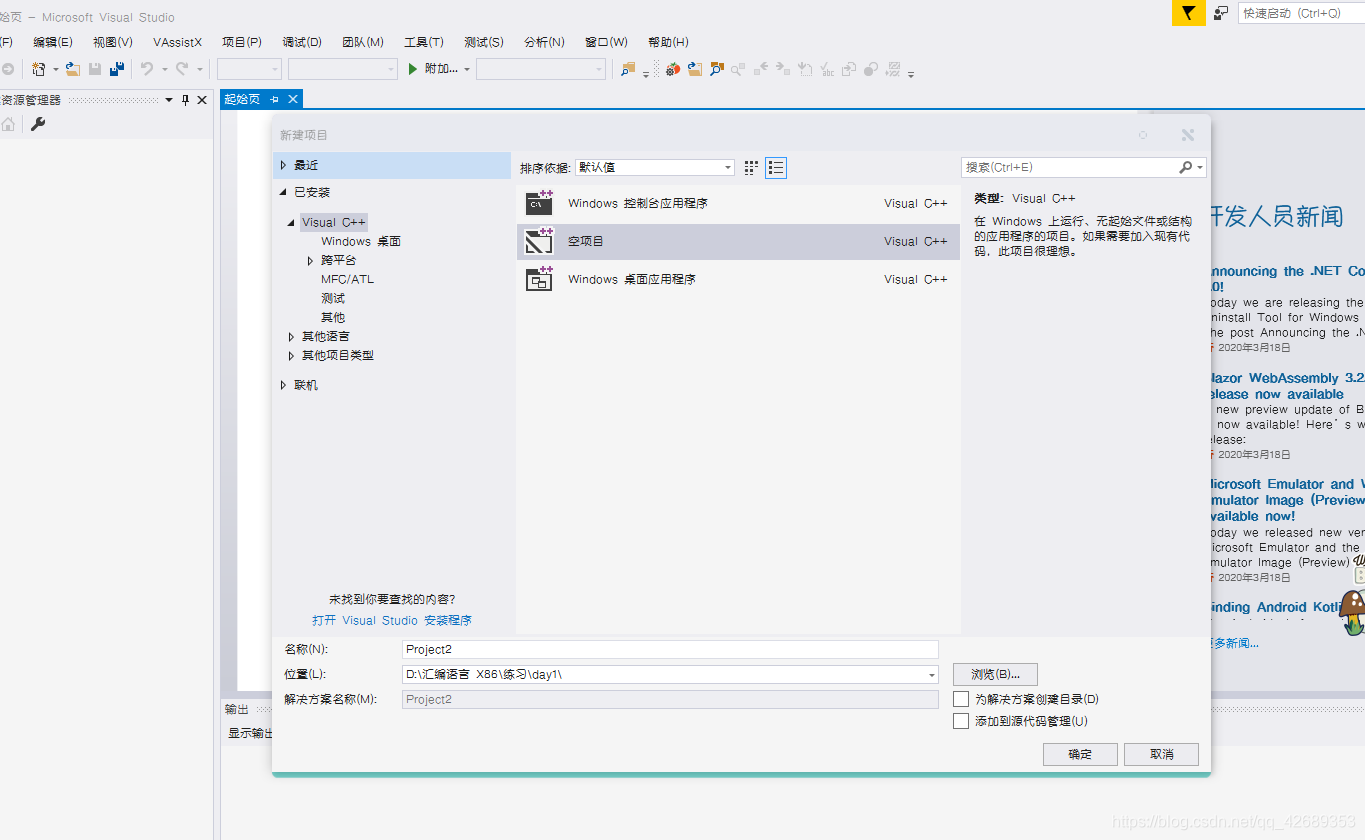1365x840 pixels.
Task: Open the 编辑(E) menu
Action: point(53,42)
